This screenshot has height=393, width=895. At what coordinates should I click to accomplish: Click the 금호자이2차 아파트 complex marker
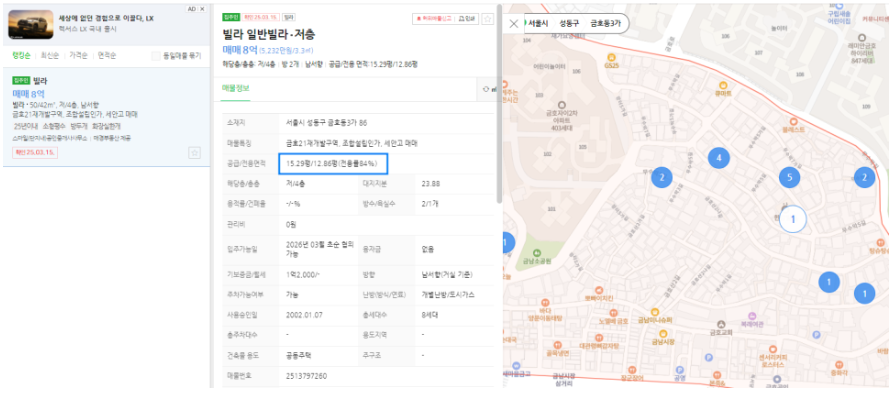pos(562,106)
